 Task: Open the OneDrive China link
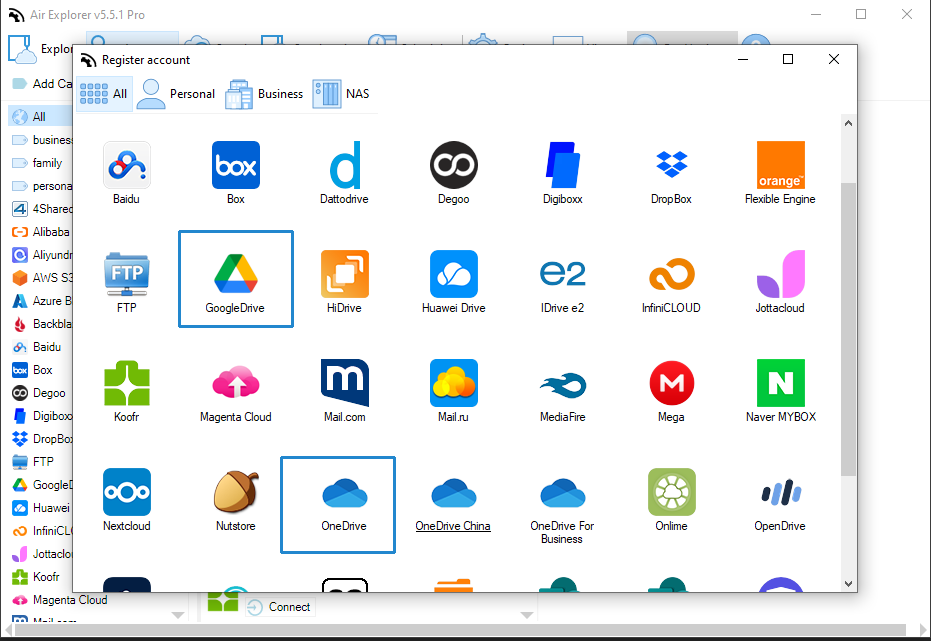pos(453,526)
